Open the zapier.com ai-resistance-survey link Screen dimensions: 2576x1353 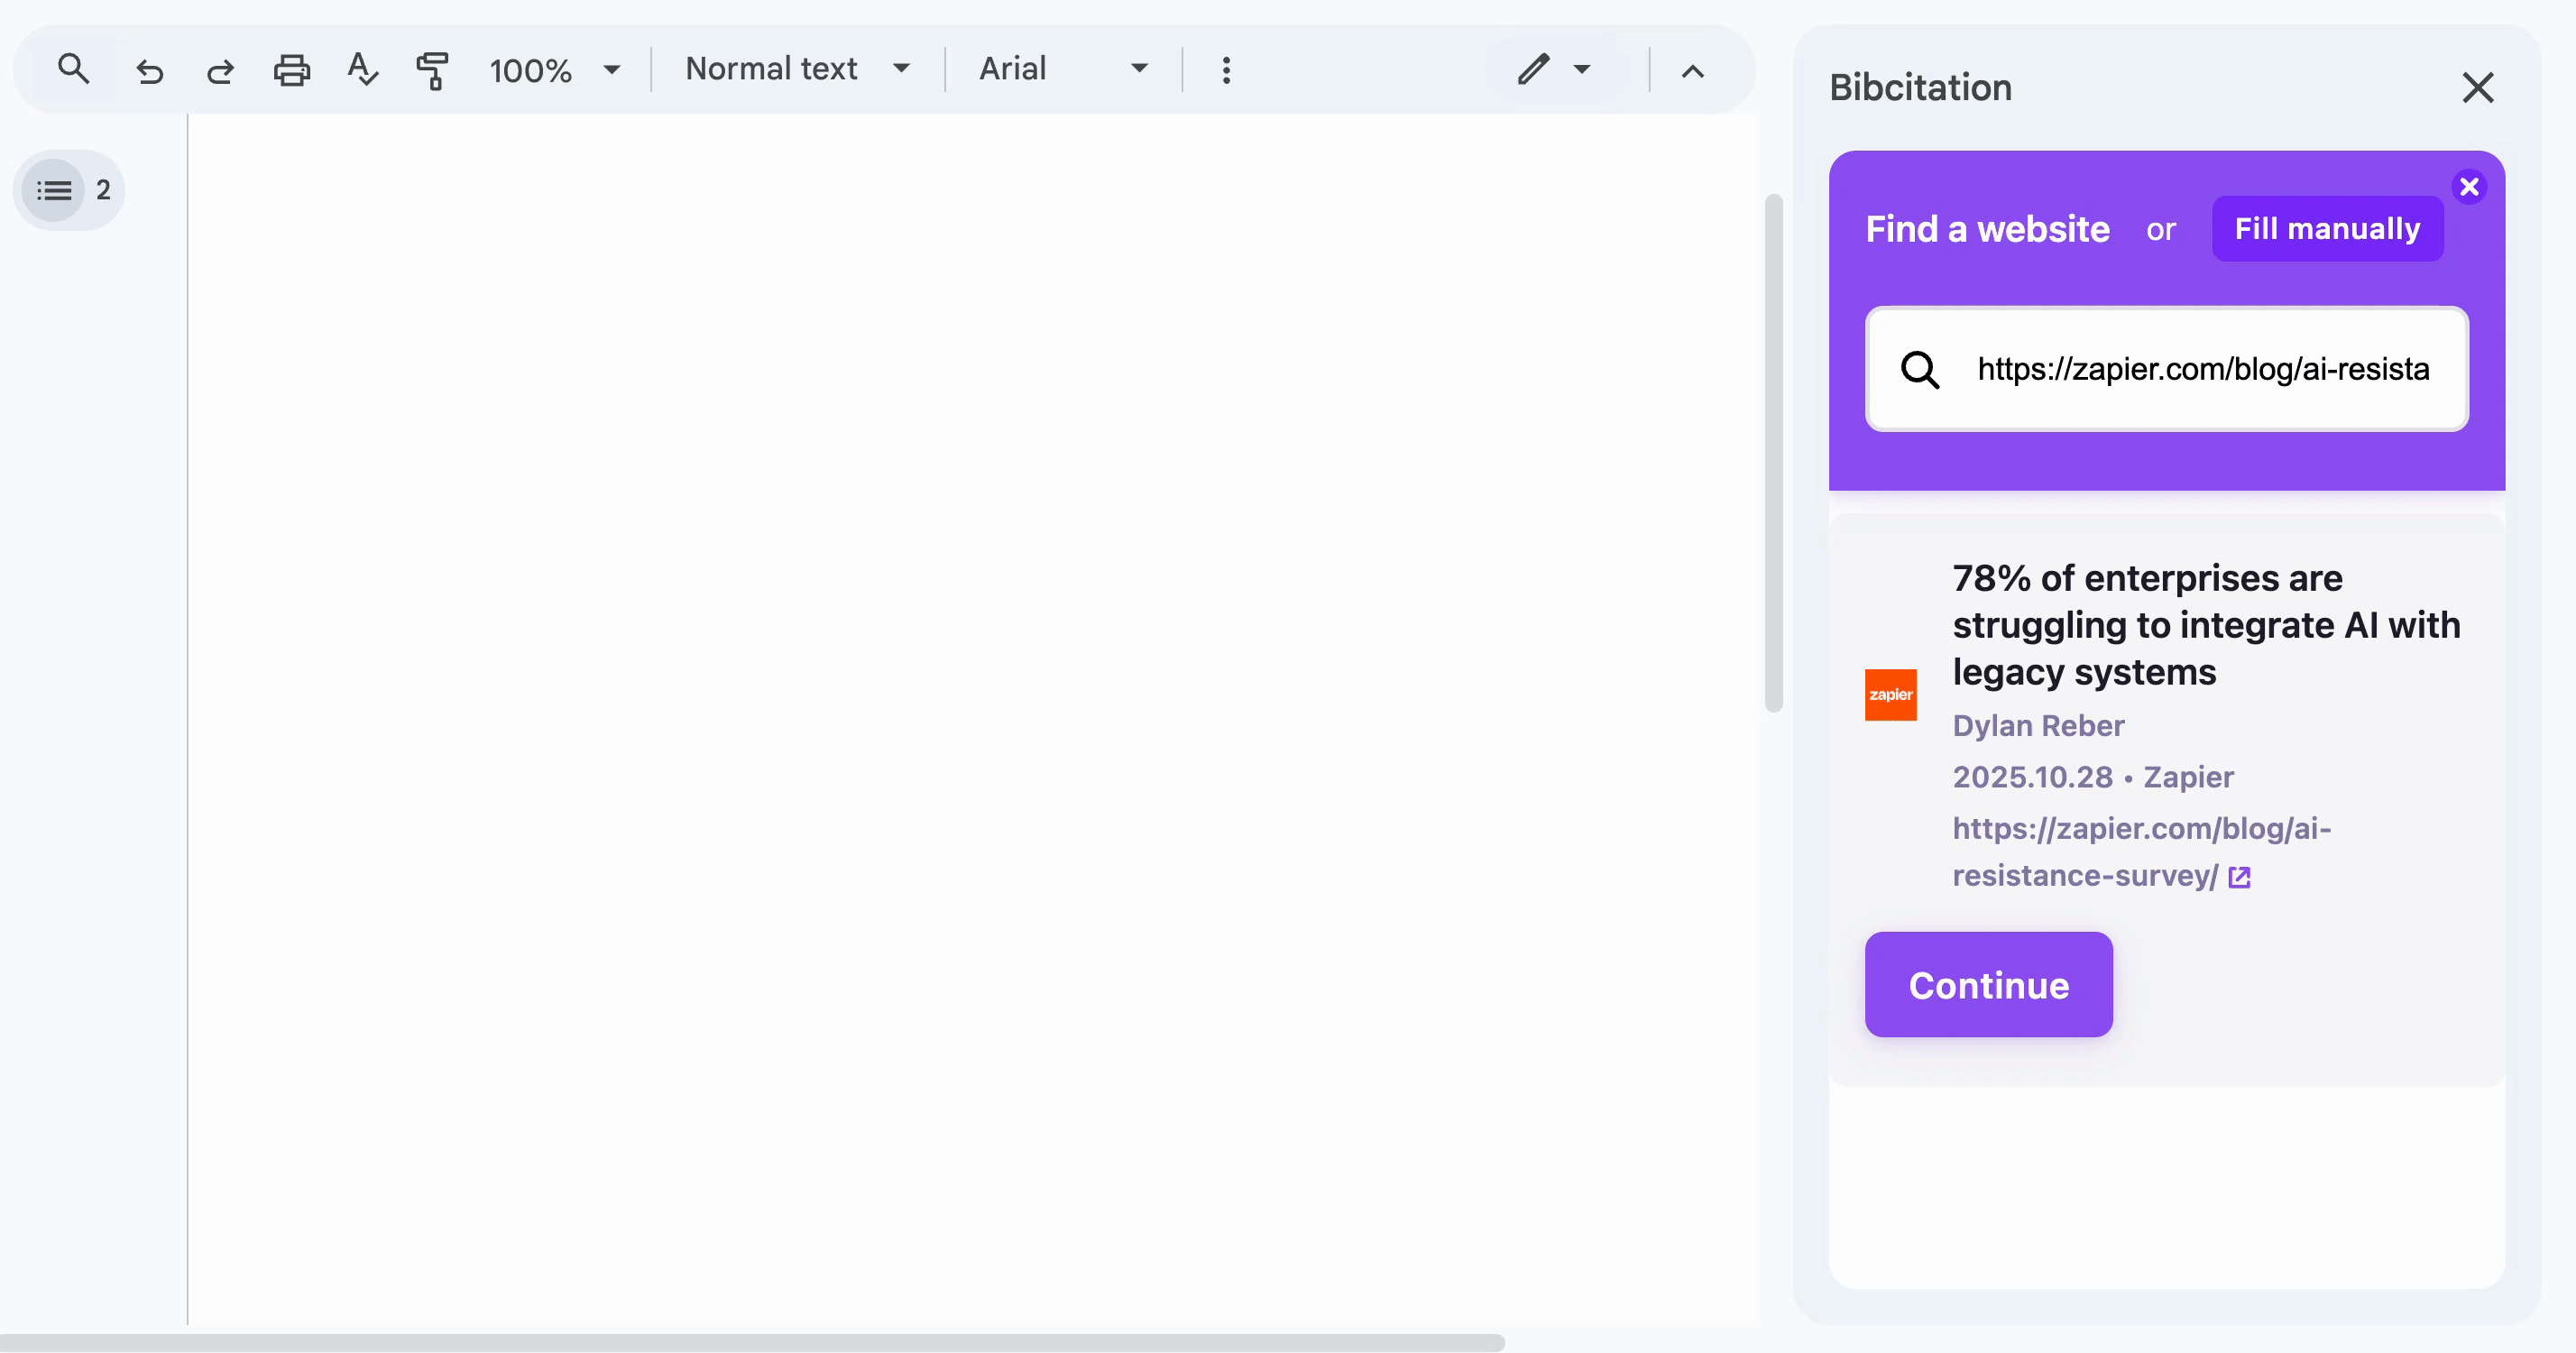2140,851
